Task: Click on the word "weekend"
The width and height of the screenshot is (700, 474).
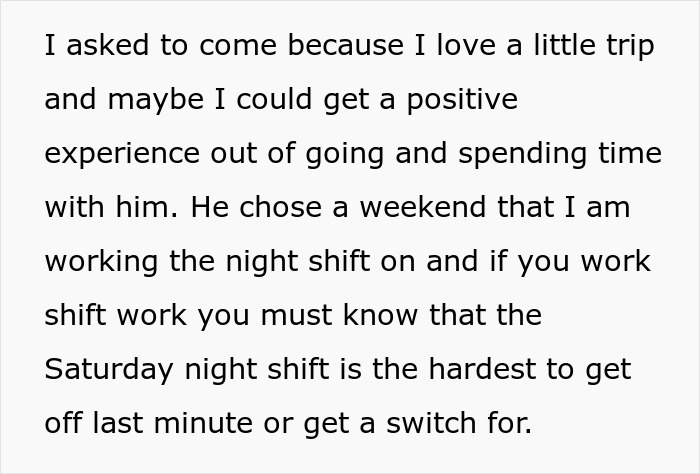Action: [x=423, y=208]
